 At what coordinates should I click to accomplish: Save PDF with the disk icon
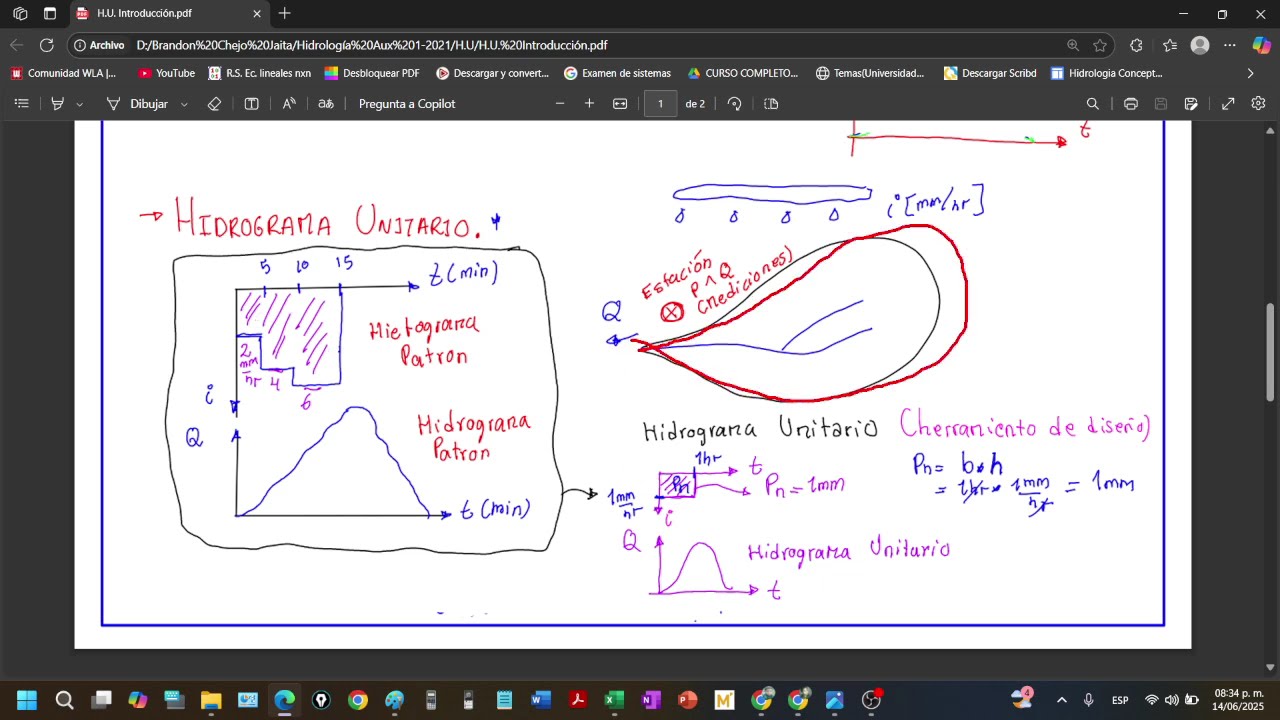coord(1161,104)
